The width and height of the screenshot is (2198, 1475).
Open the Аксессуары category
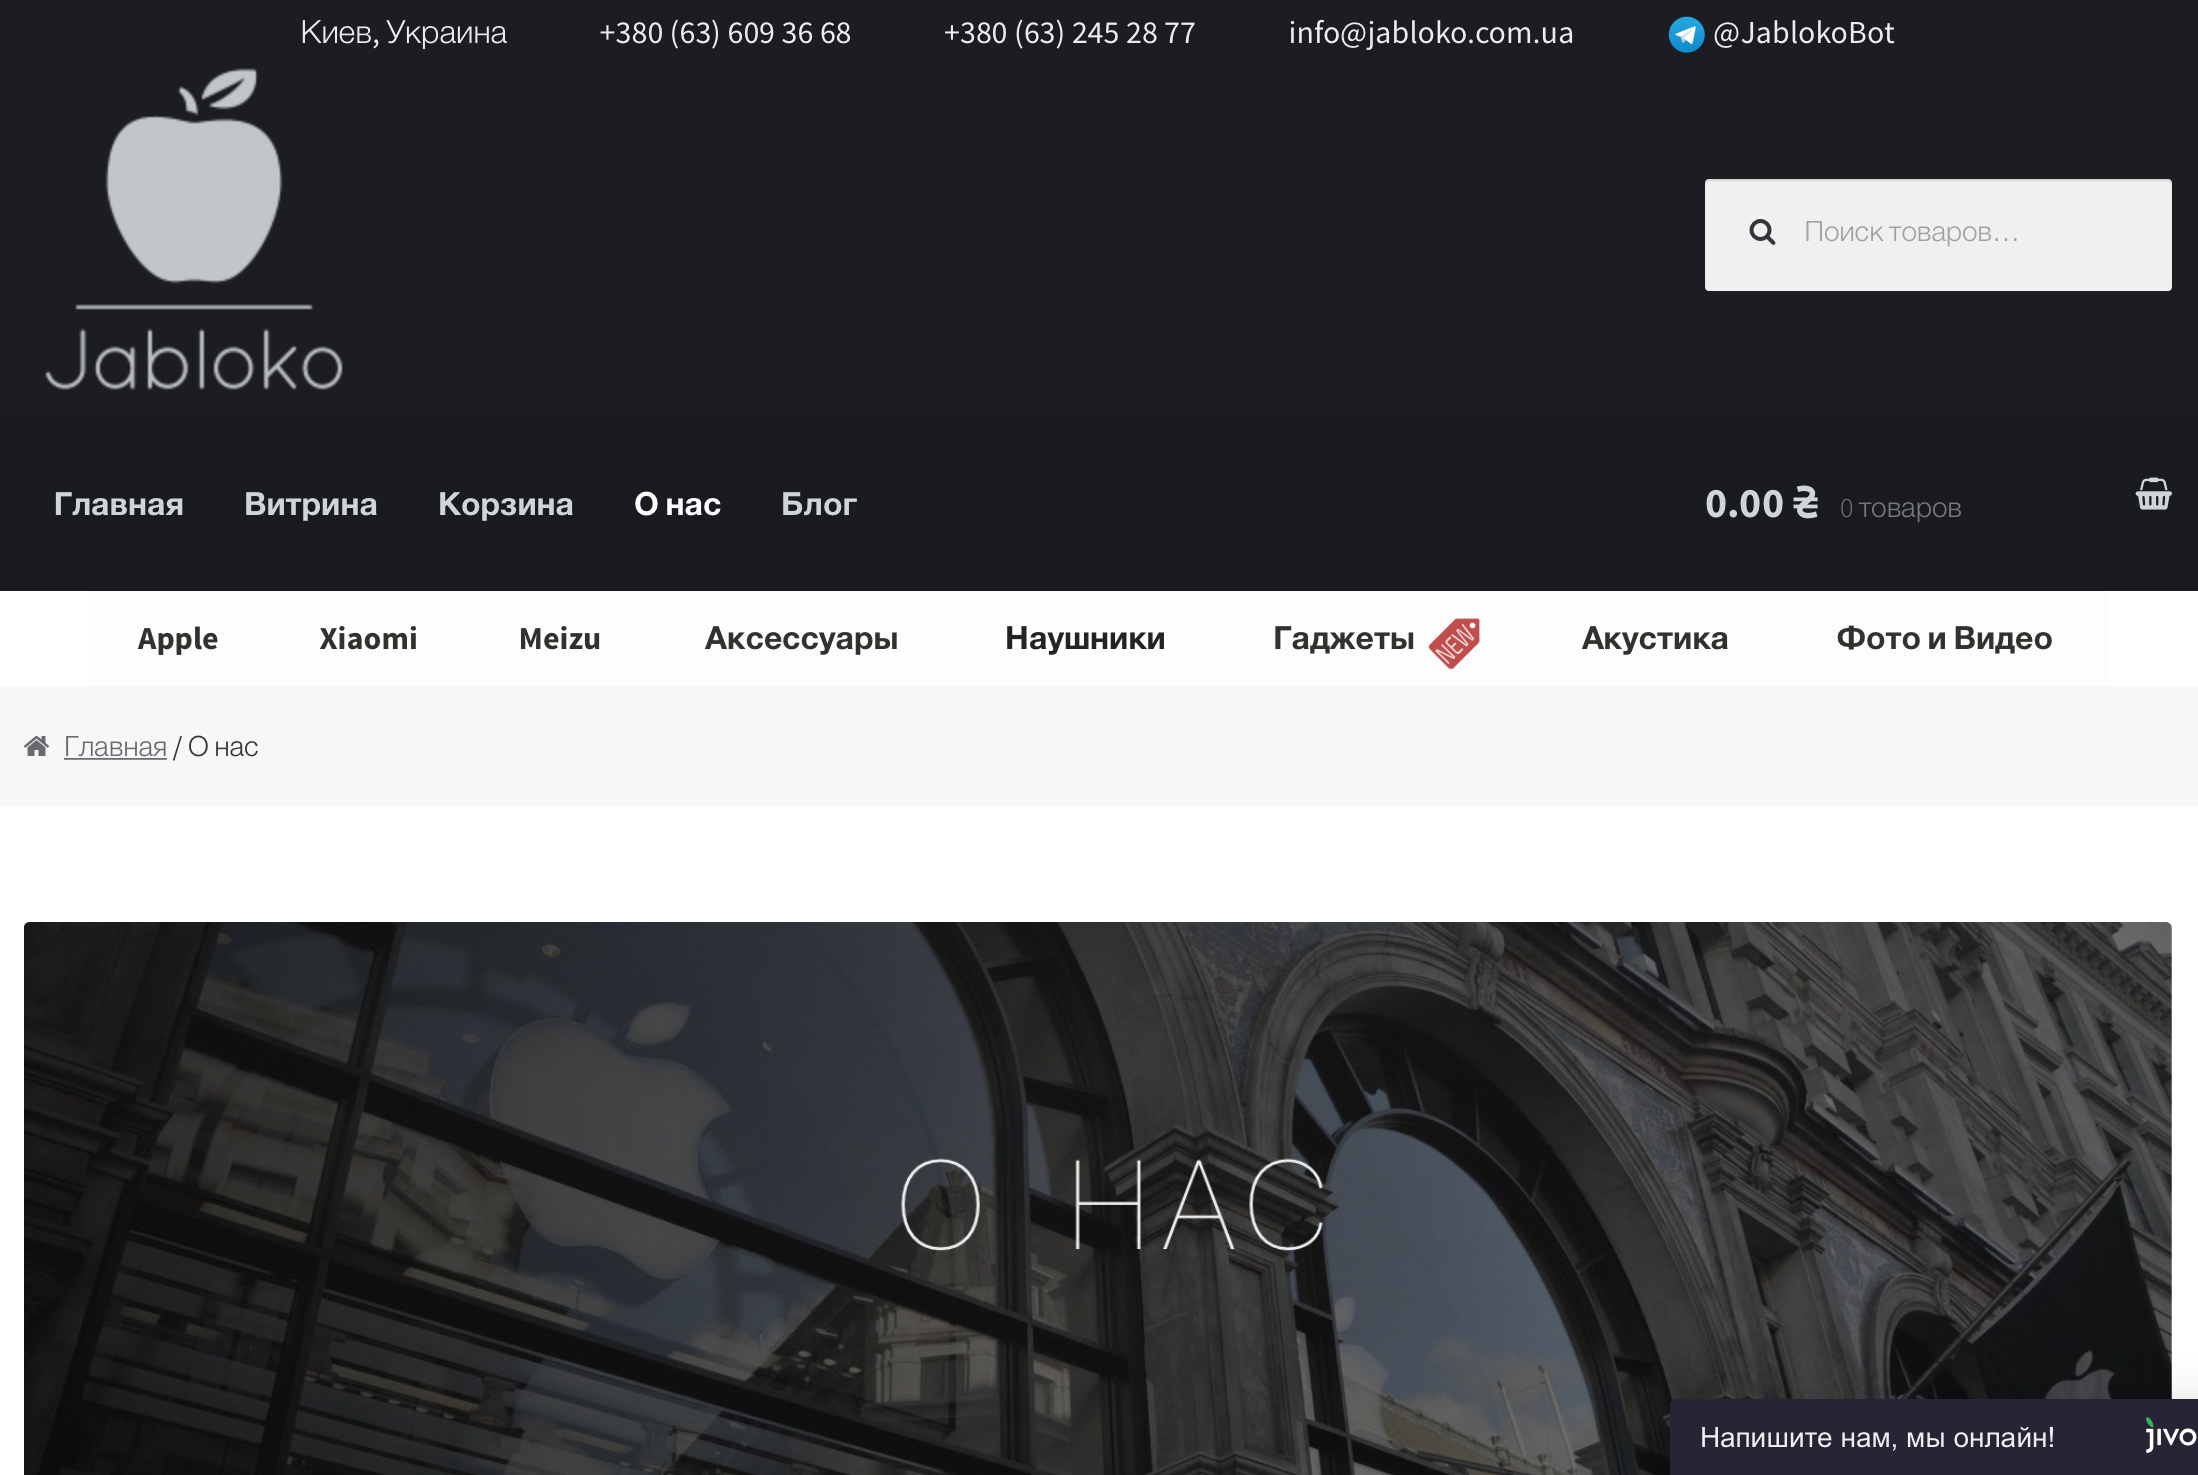(x=801, y=638)
